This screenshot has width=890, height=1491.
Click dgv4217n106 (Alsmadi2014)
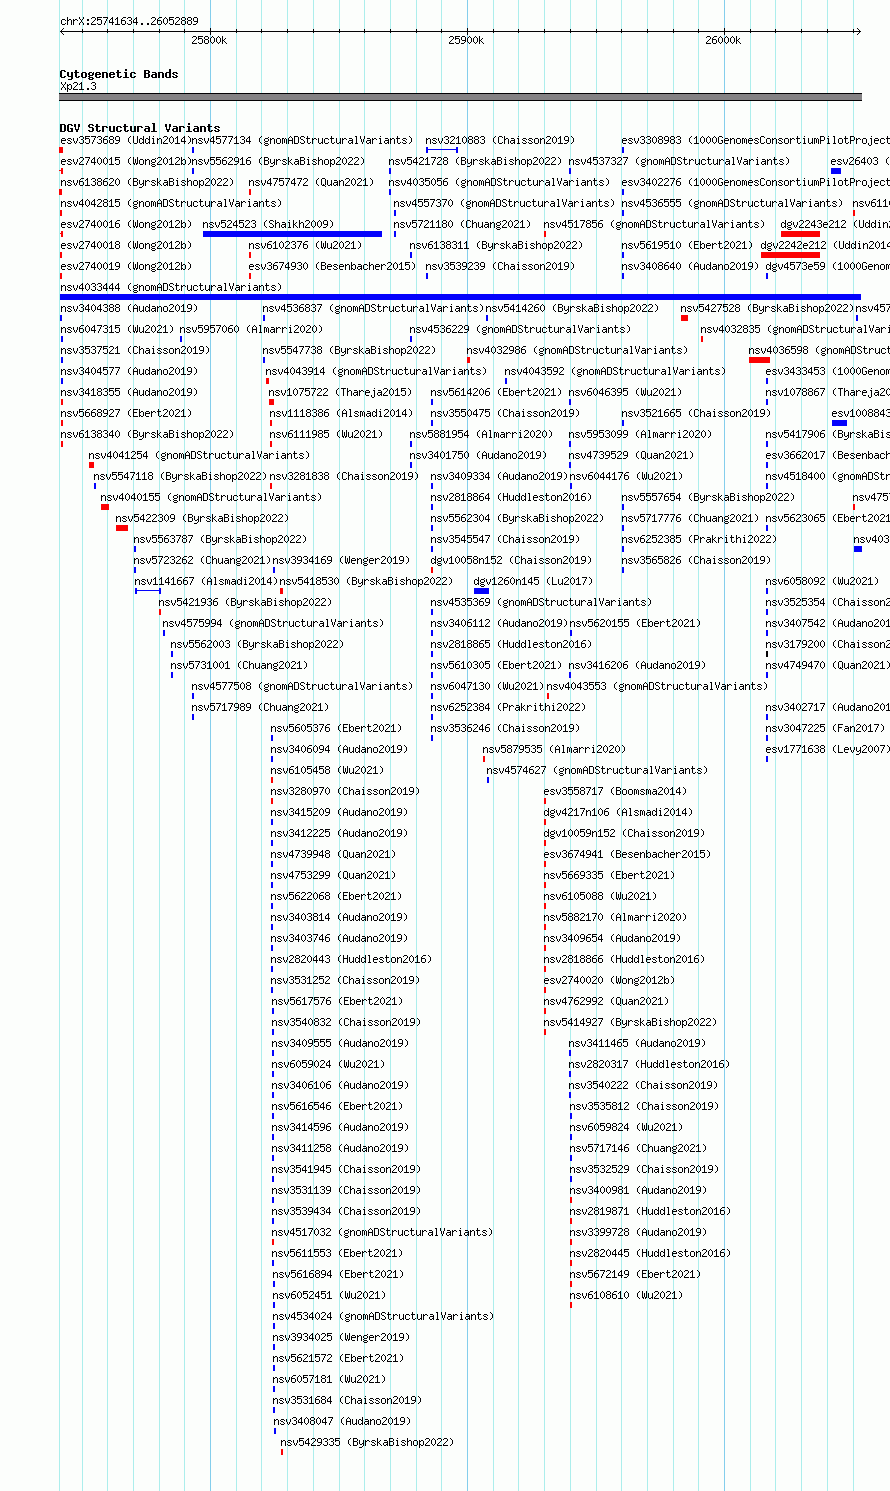pos(617,812)
